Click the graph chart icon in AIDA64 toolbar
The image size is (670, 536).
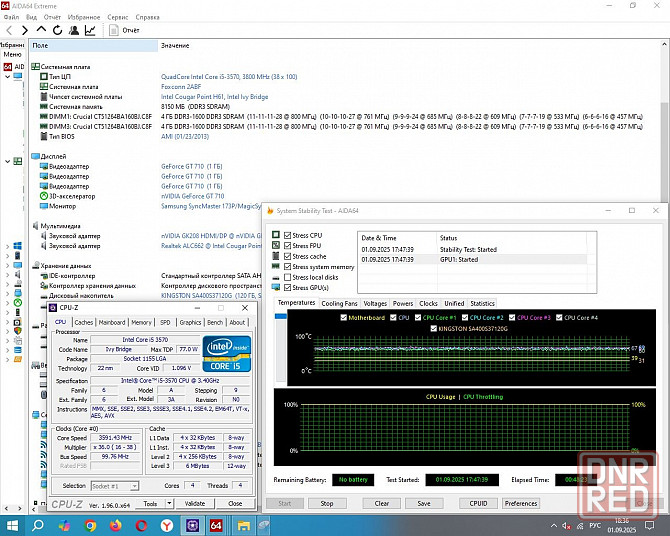coord(91,31)
